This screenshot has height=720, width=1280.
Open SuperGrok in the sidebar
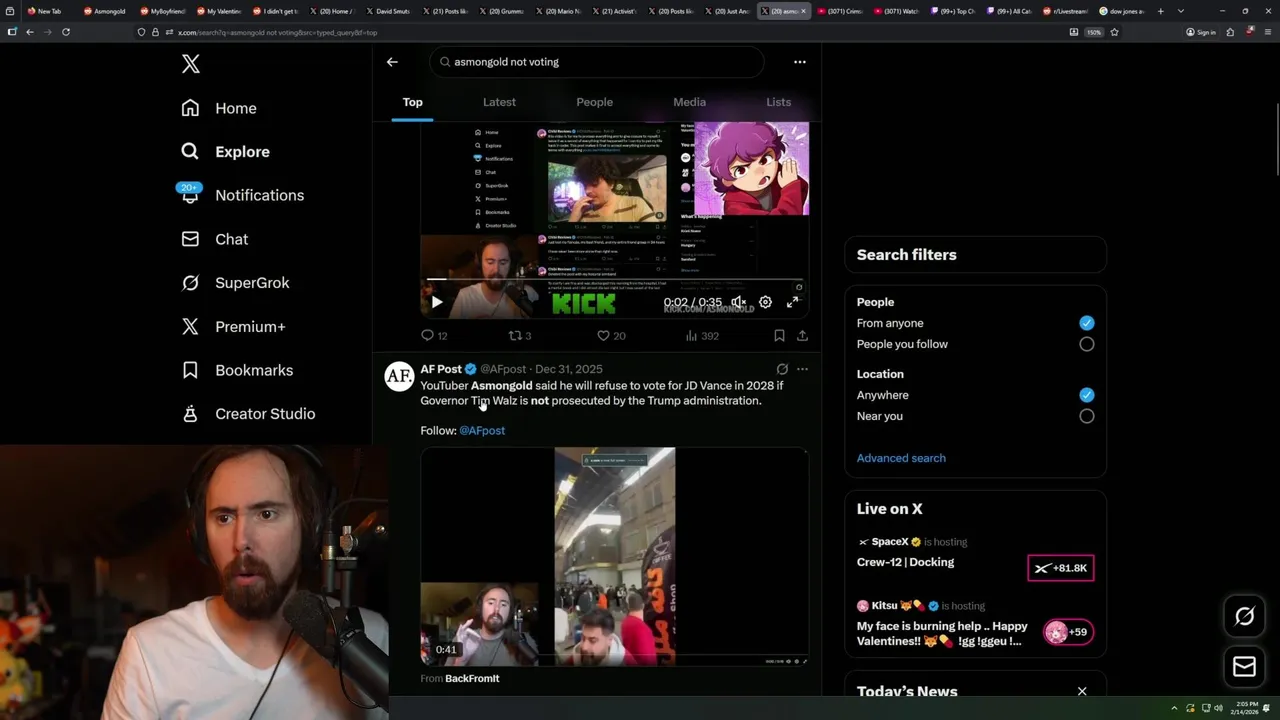click(234, 283)
